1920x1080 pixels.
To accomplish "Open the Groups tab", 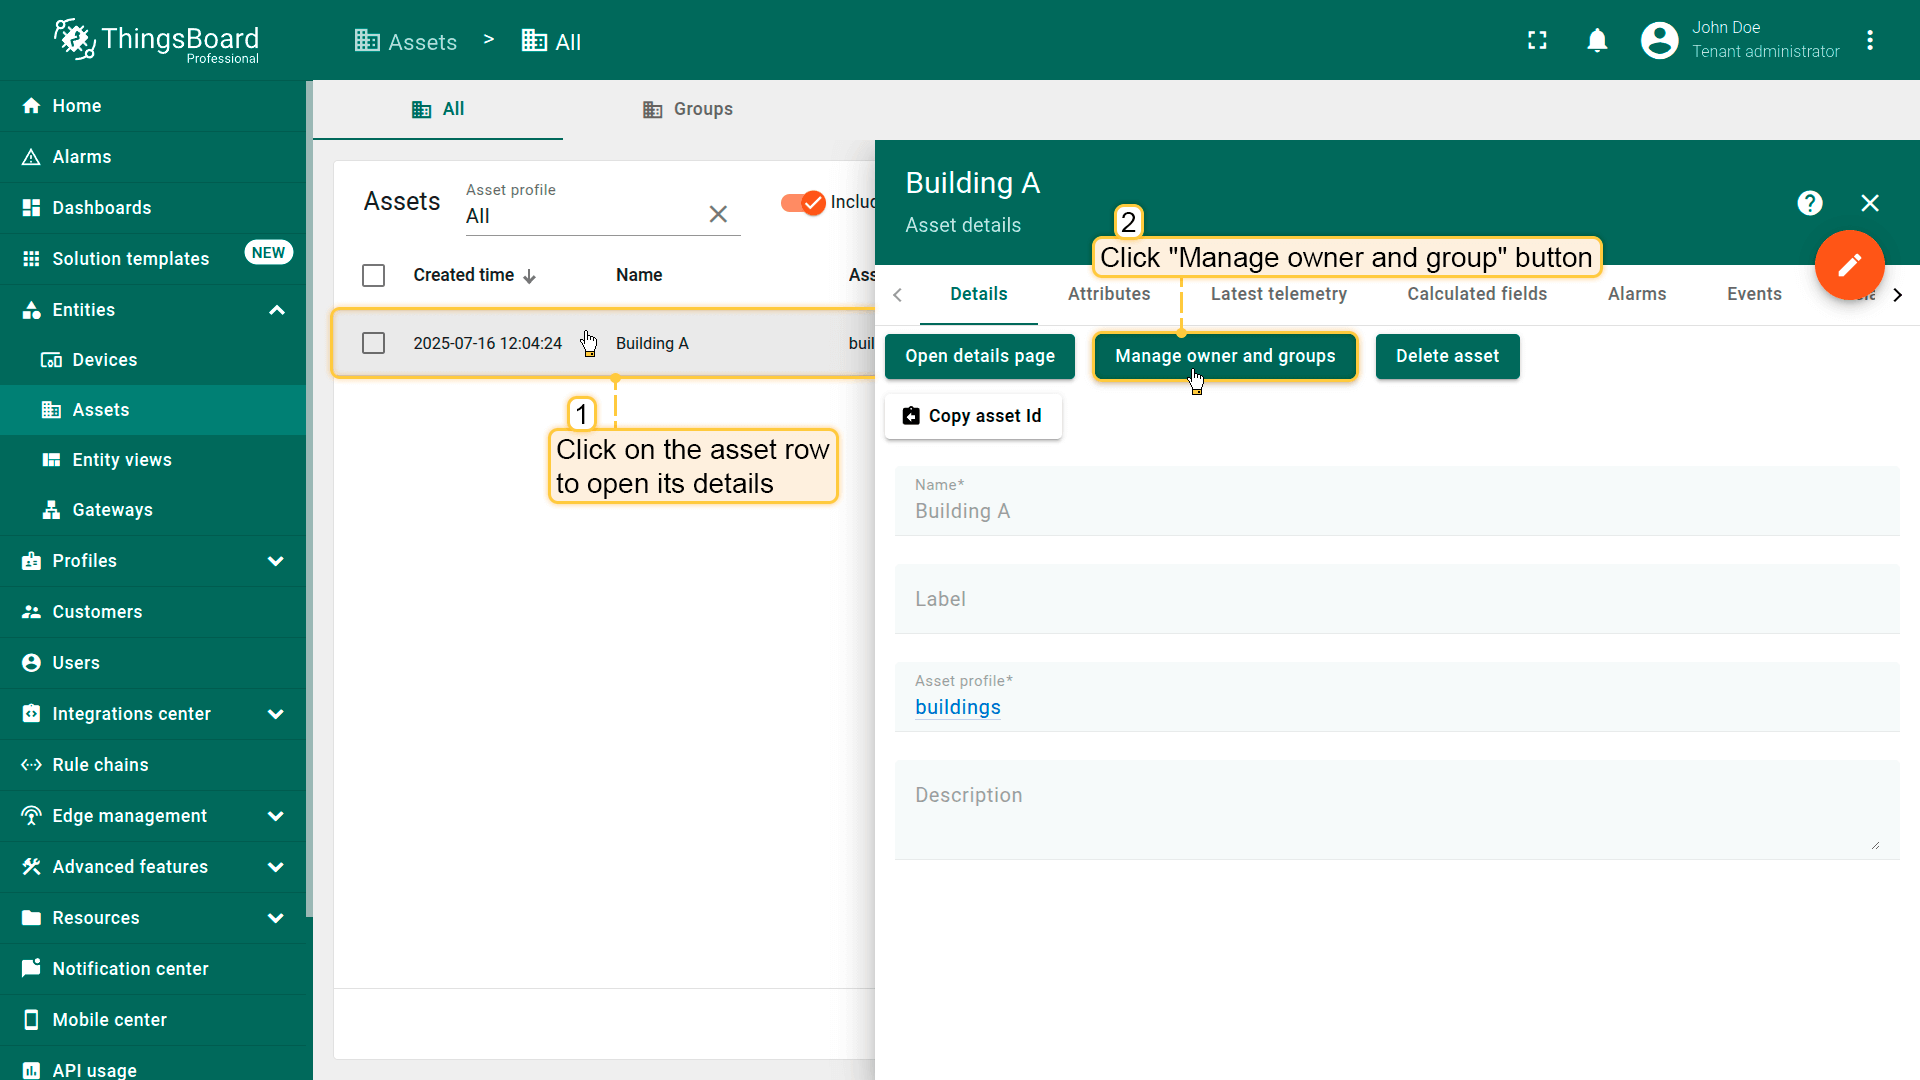I will point(687,109).
